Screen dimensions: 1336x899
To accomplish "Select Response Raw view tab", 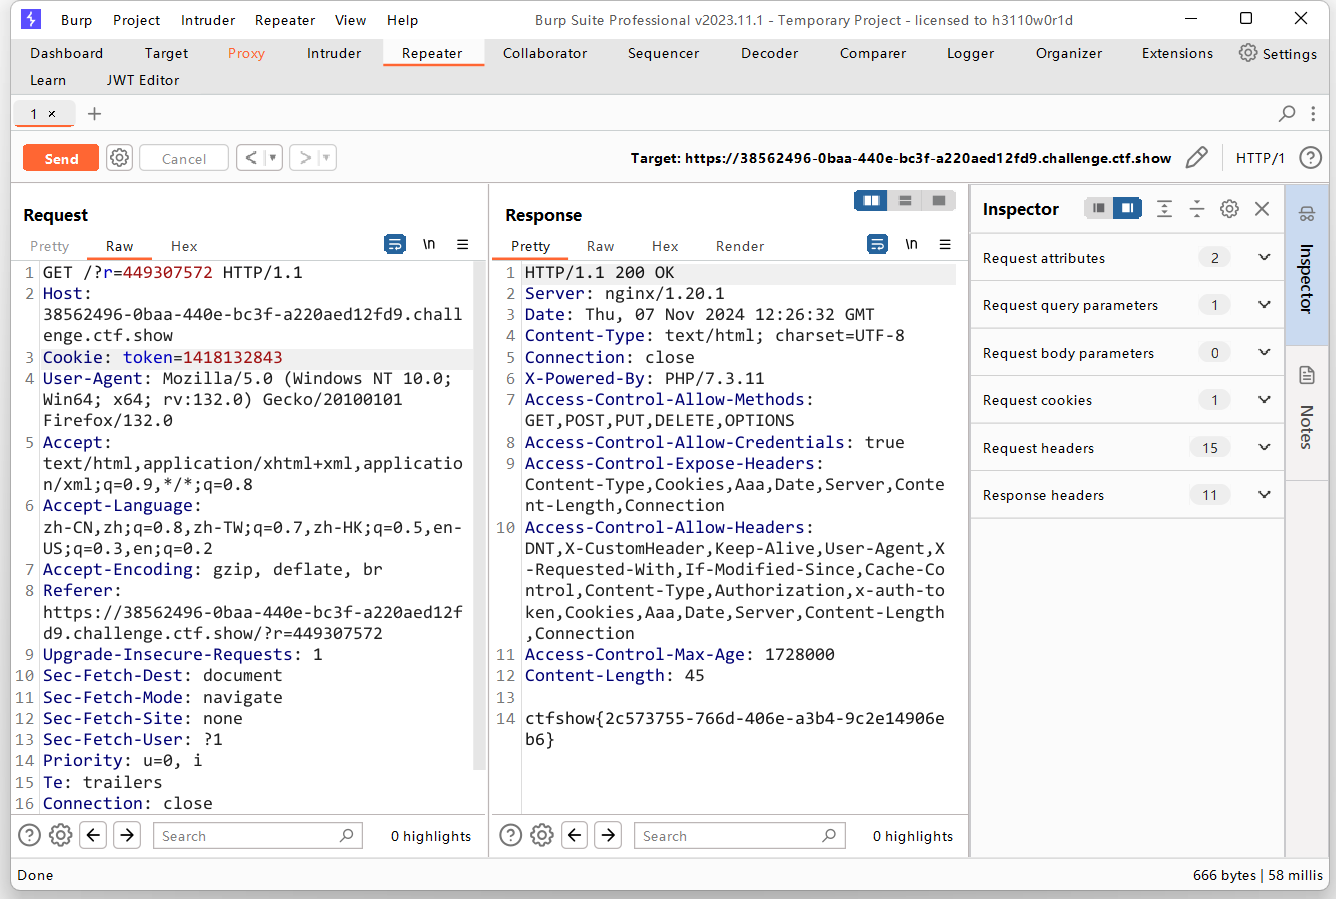I will (x=600, y=246).
